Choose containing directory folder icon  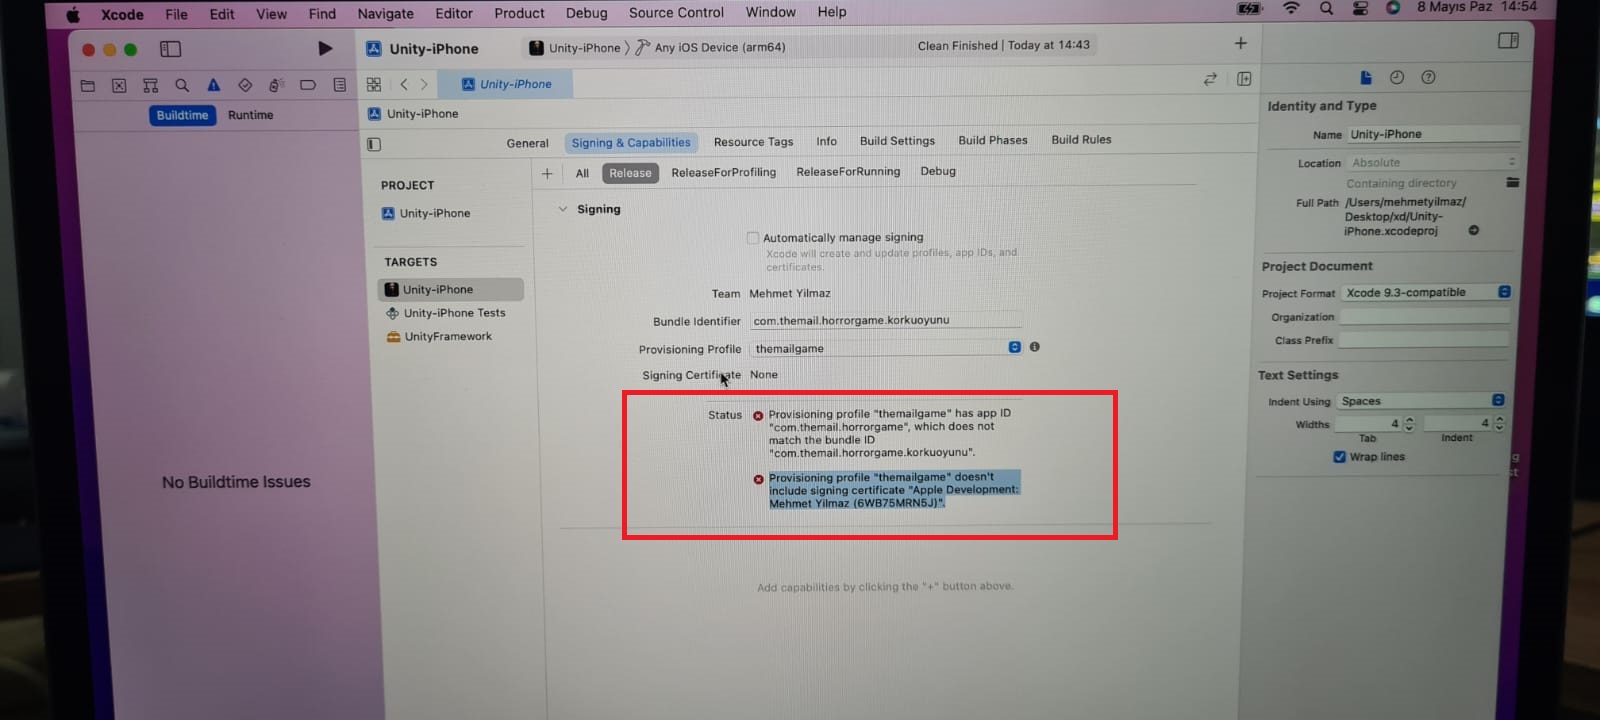[1513, 182]
